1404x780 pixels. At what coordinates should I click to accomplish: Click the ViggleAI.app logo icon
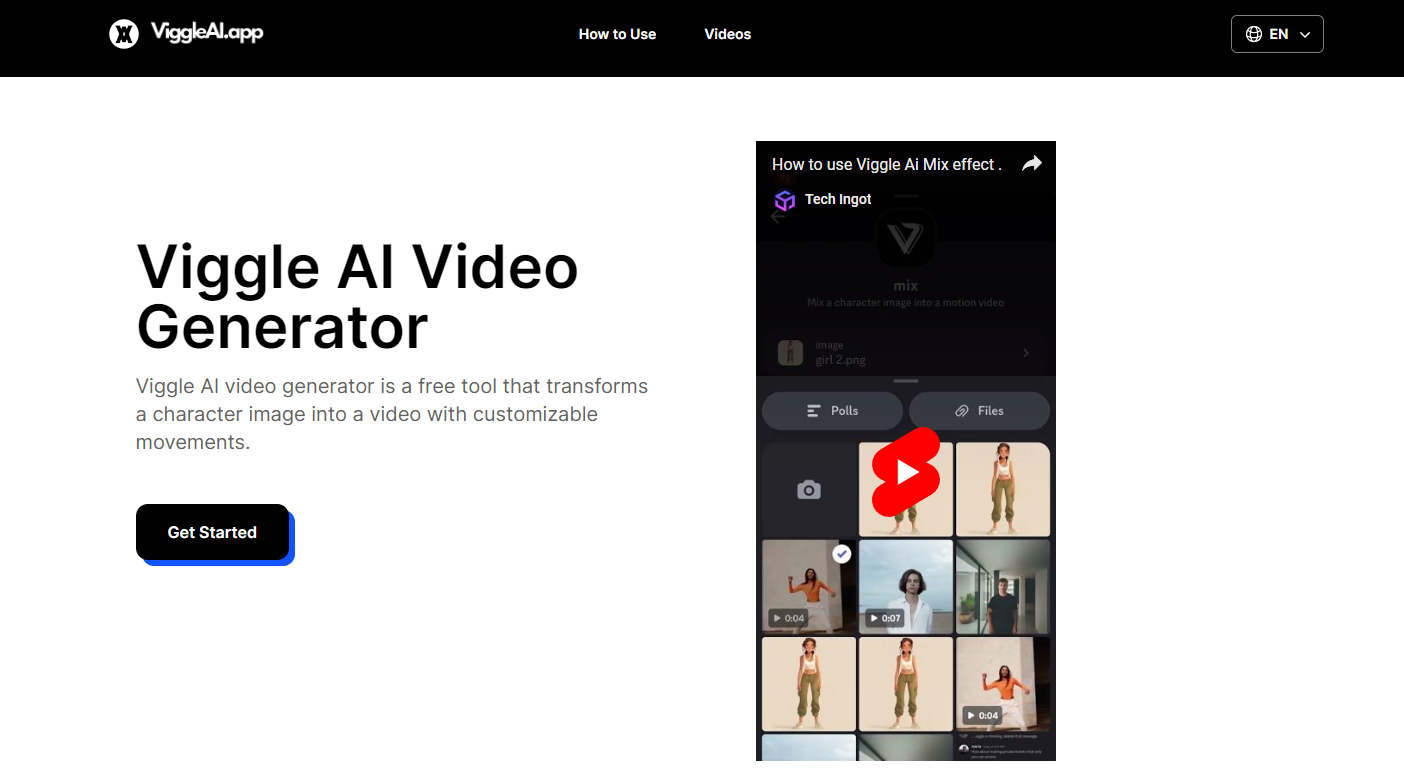tap(123, 33)
